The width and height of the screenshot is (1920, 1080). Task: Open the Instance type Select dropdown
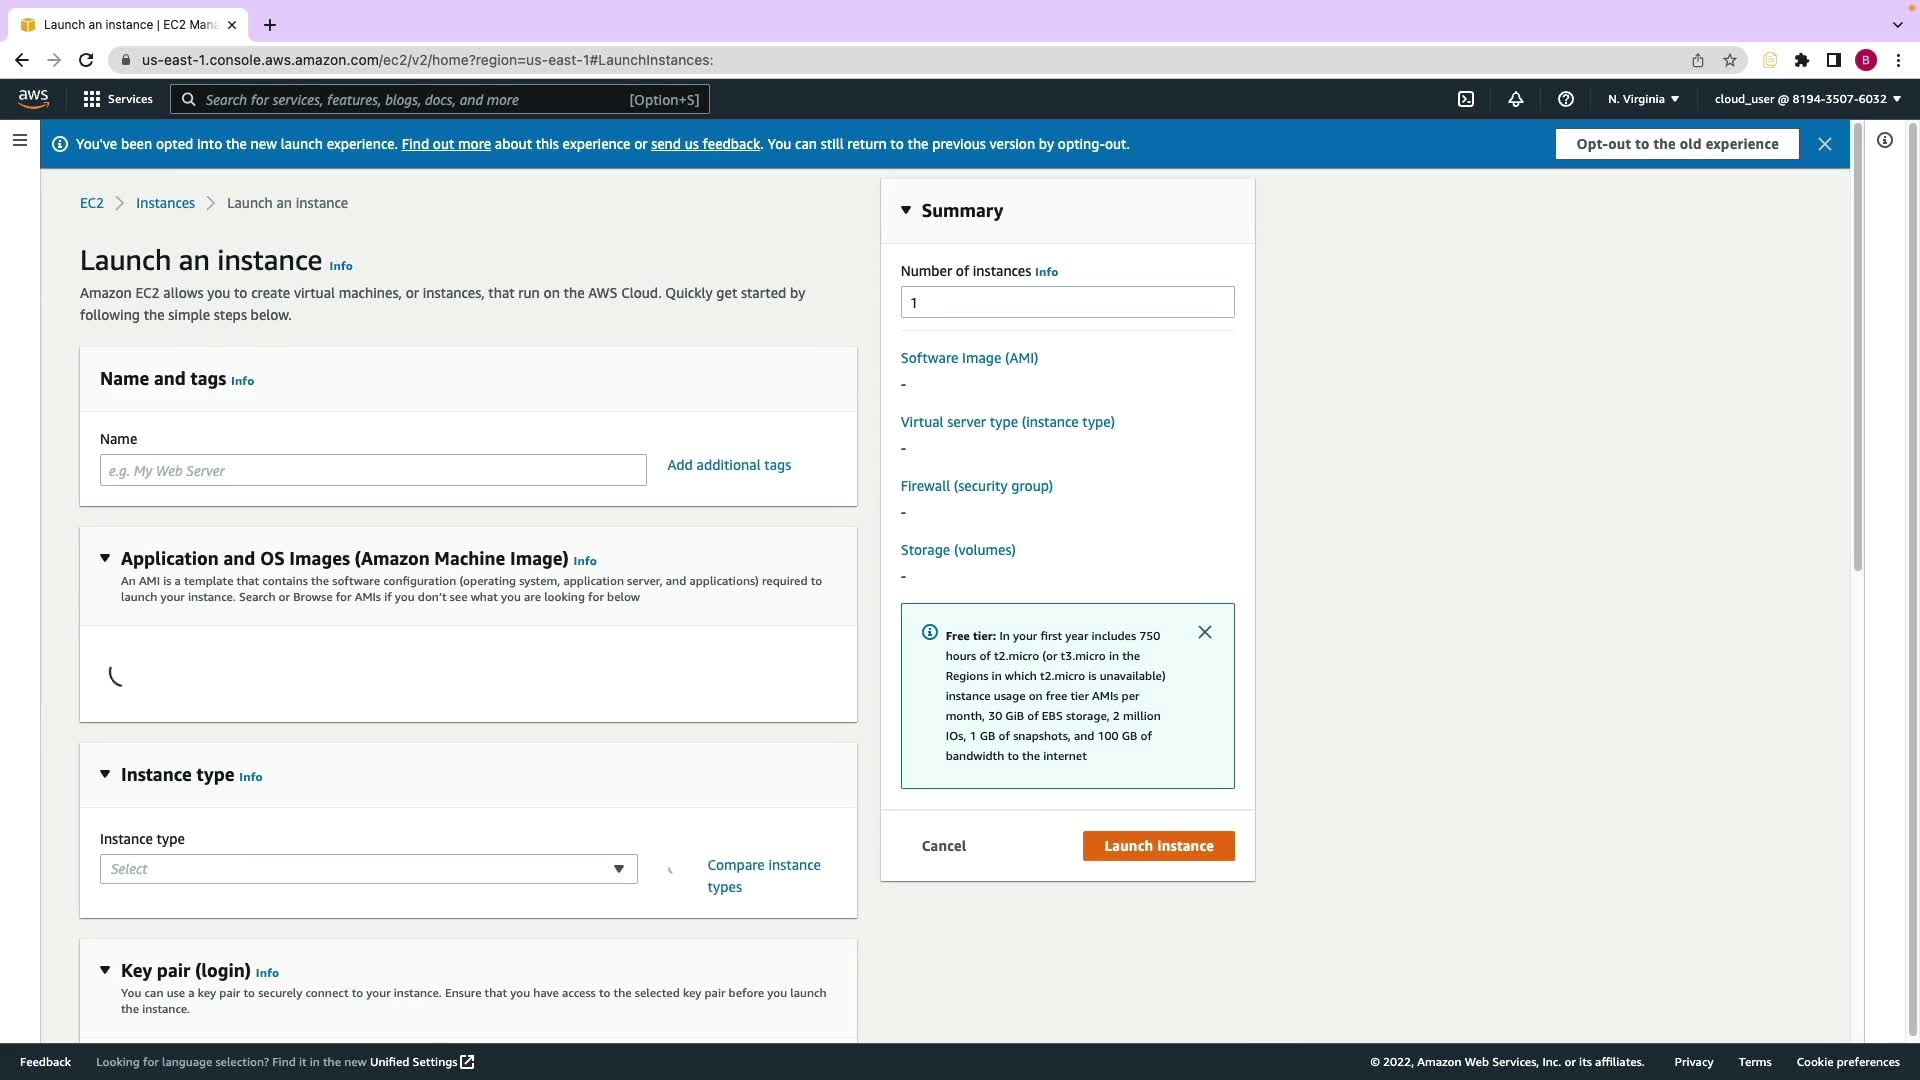click(368, 869)
